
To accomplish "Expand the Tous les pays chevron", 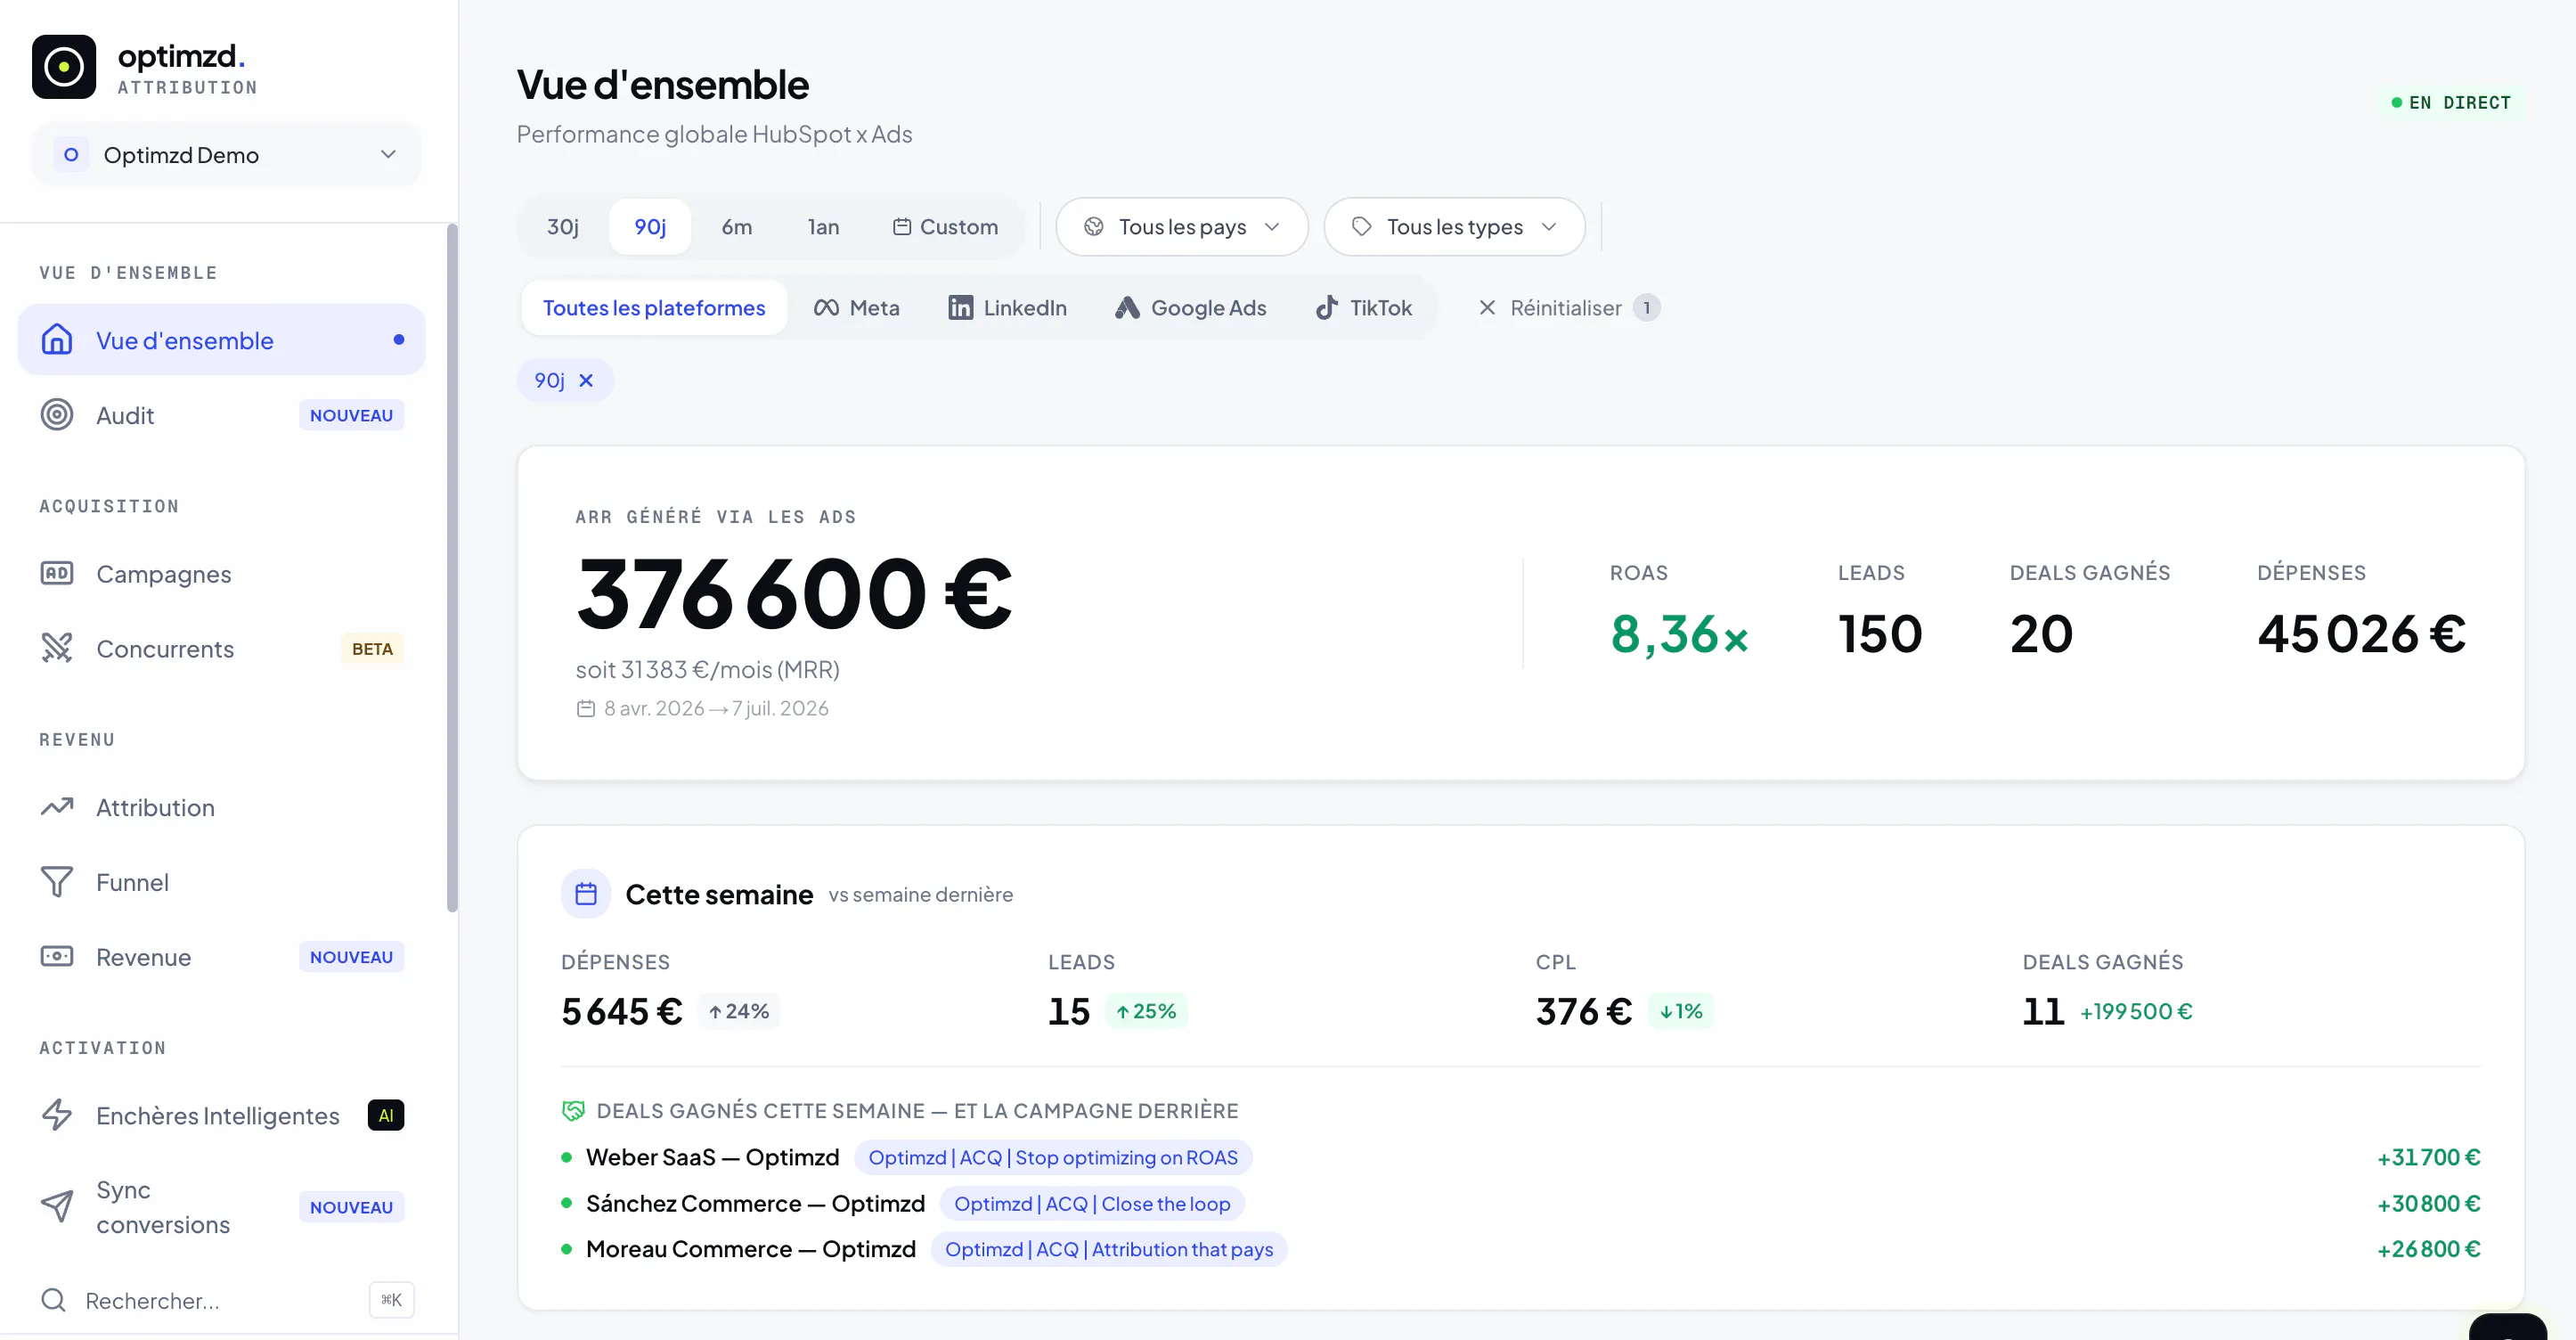I will pos(1272,227).
